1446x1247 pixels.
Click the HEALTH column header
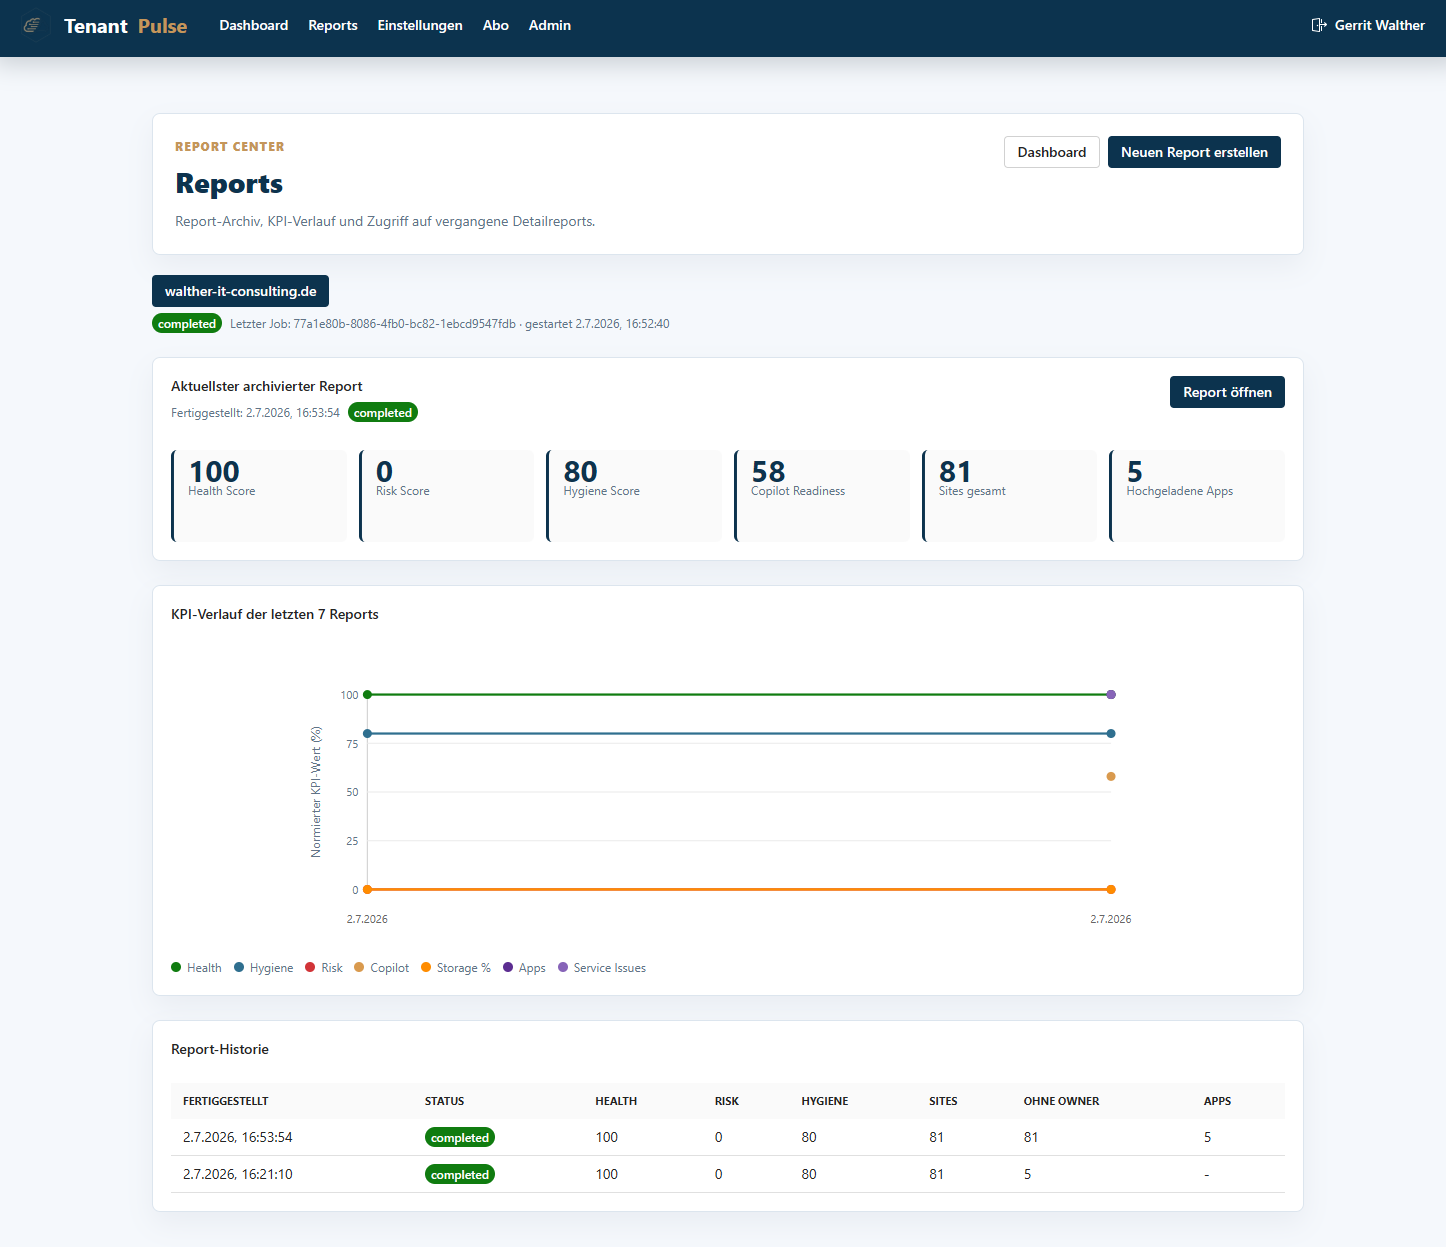(616, 1101)
